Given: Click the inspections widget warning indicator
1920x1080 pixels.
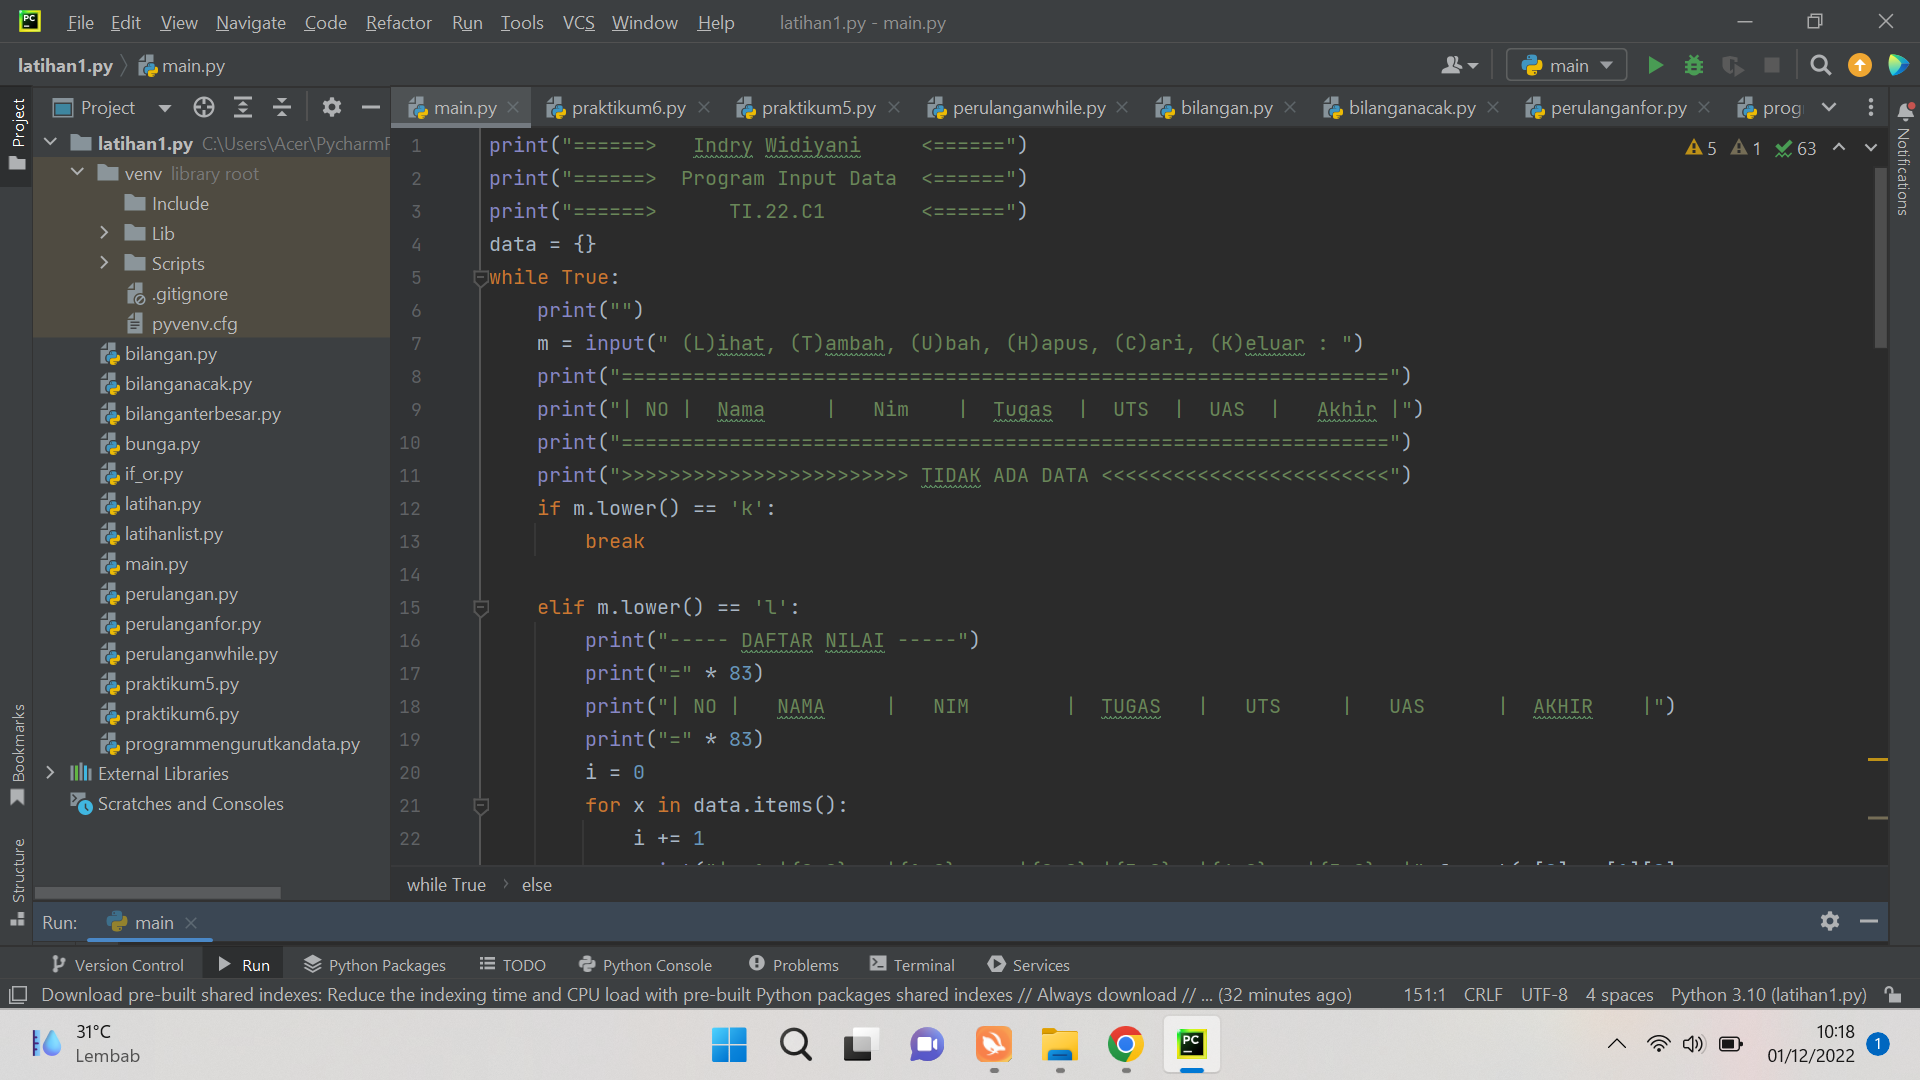Looking at the screenshot, I should pos(1700,147).
